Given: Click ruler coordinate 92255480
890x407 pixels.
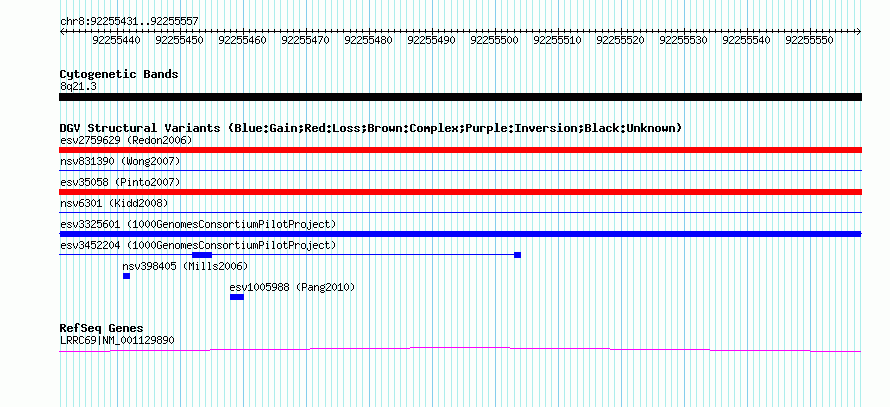Looking at the screenshot, I should (x=368, y=41).
